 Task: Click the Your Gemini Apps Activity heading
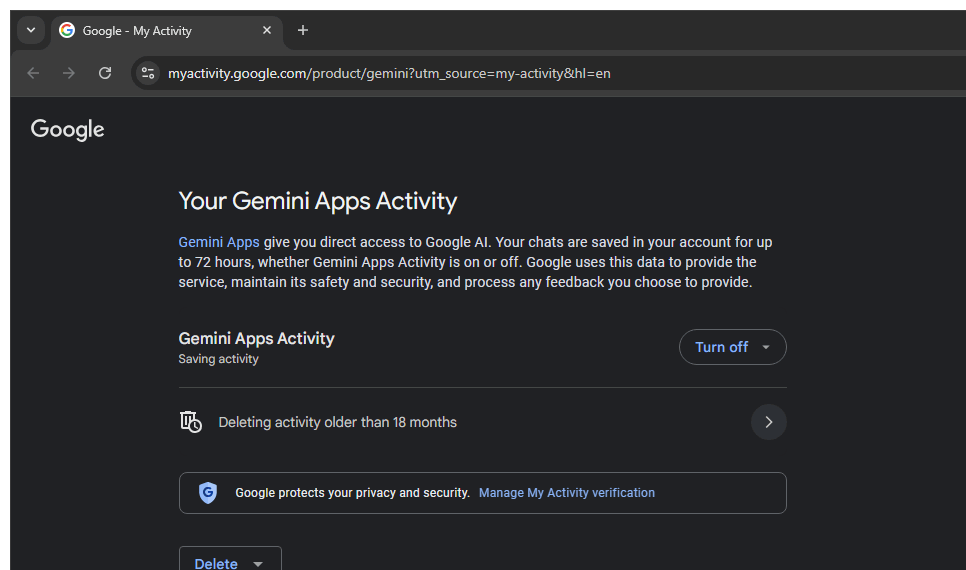318,202
